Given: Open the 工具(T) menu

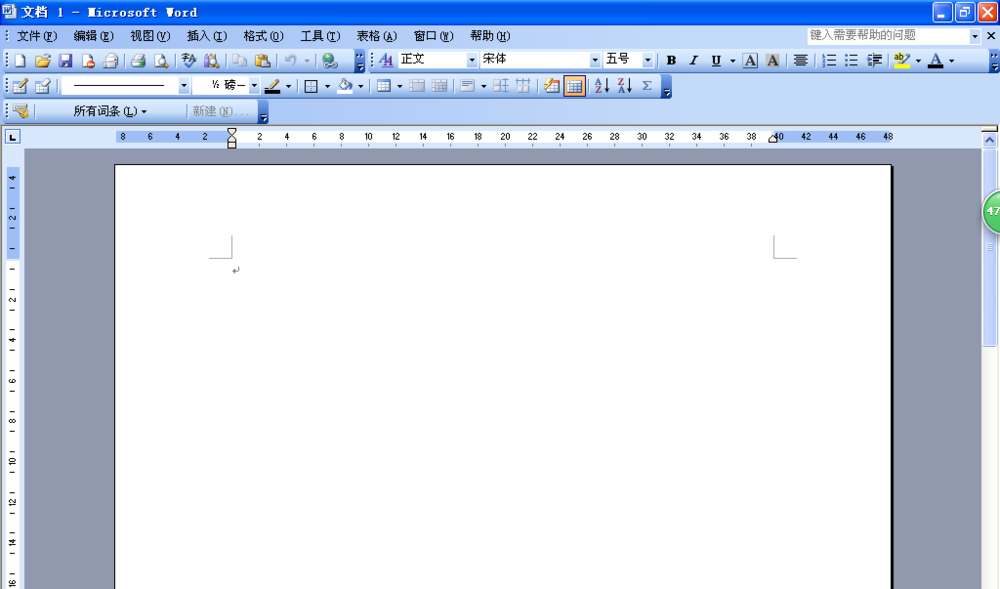Looking at the screenshot, I should coord(320,36).
